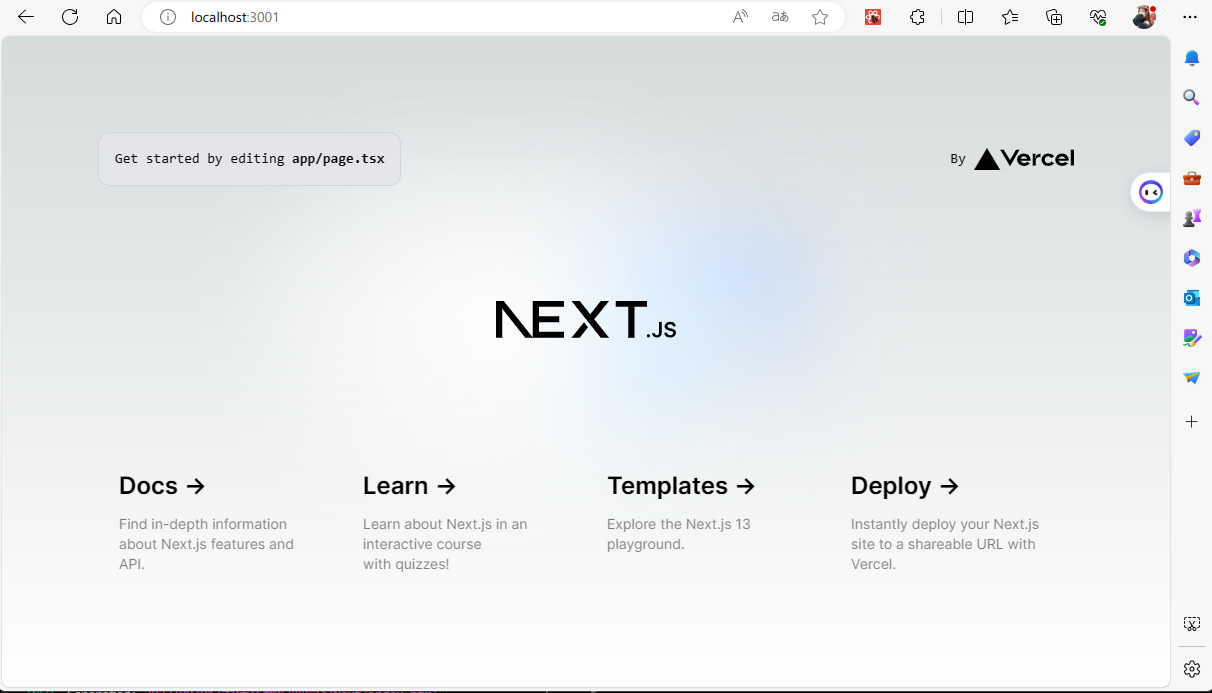Viewport: 1212px width, 693px height.
Task: Check Browser essentials health icon
Action: tap(1098, 17)
